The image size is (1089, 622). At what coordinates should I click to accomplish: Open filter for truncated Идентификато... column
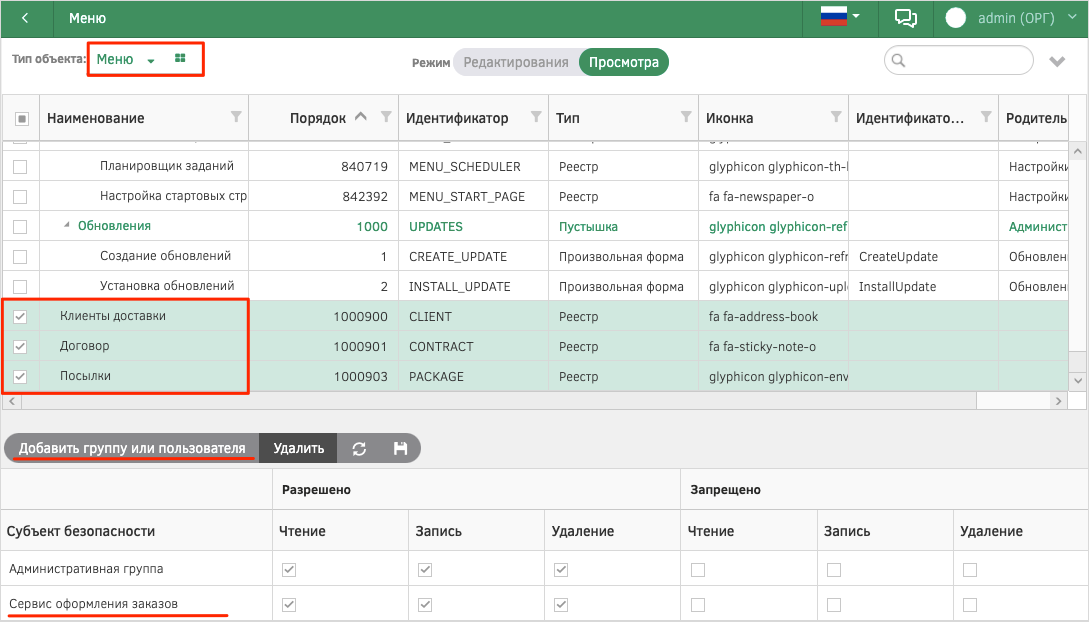coord(986,117)
